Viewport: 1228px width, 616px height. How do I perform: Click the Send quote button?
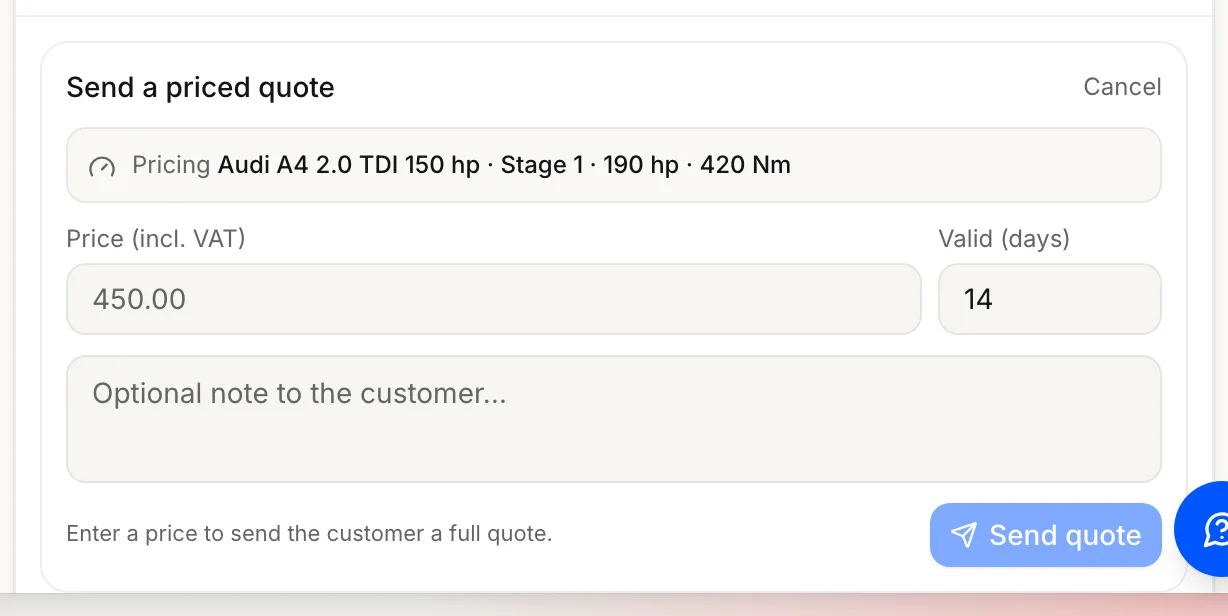[1046, 535]
